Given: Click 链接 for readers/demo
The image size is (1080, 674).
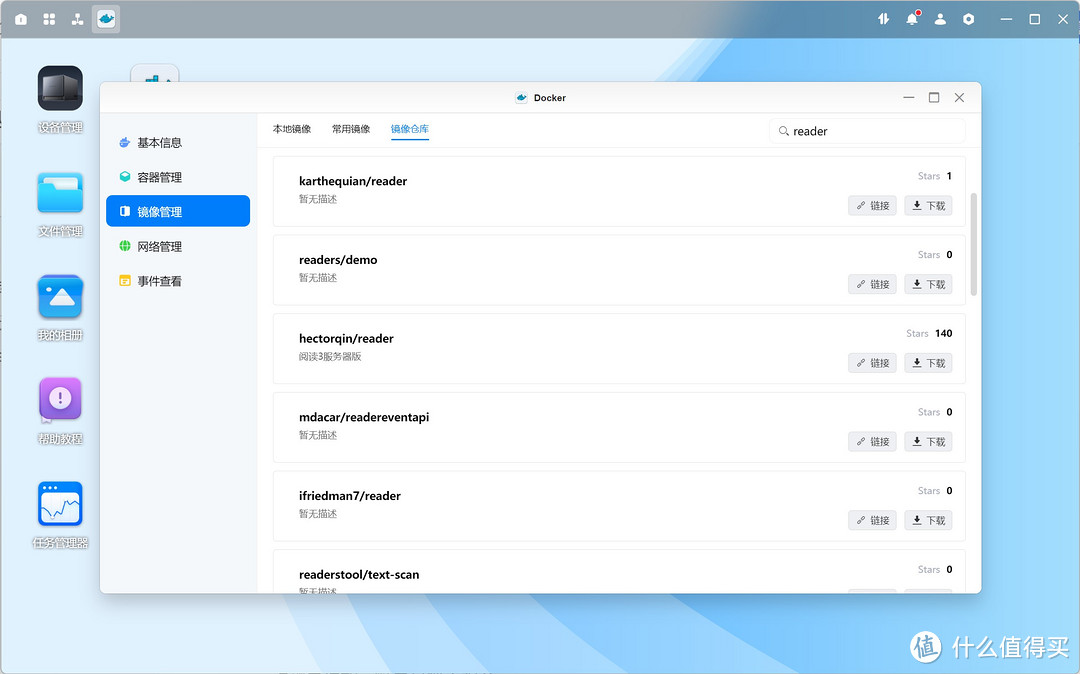Looking at the screenshot, I should point(873,284).
